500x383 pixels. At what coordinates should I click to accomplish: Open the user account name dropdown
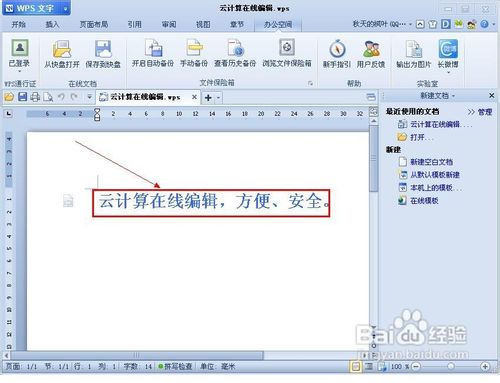[410, 24]
